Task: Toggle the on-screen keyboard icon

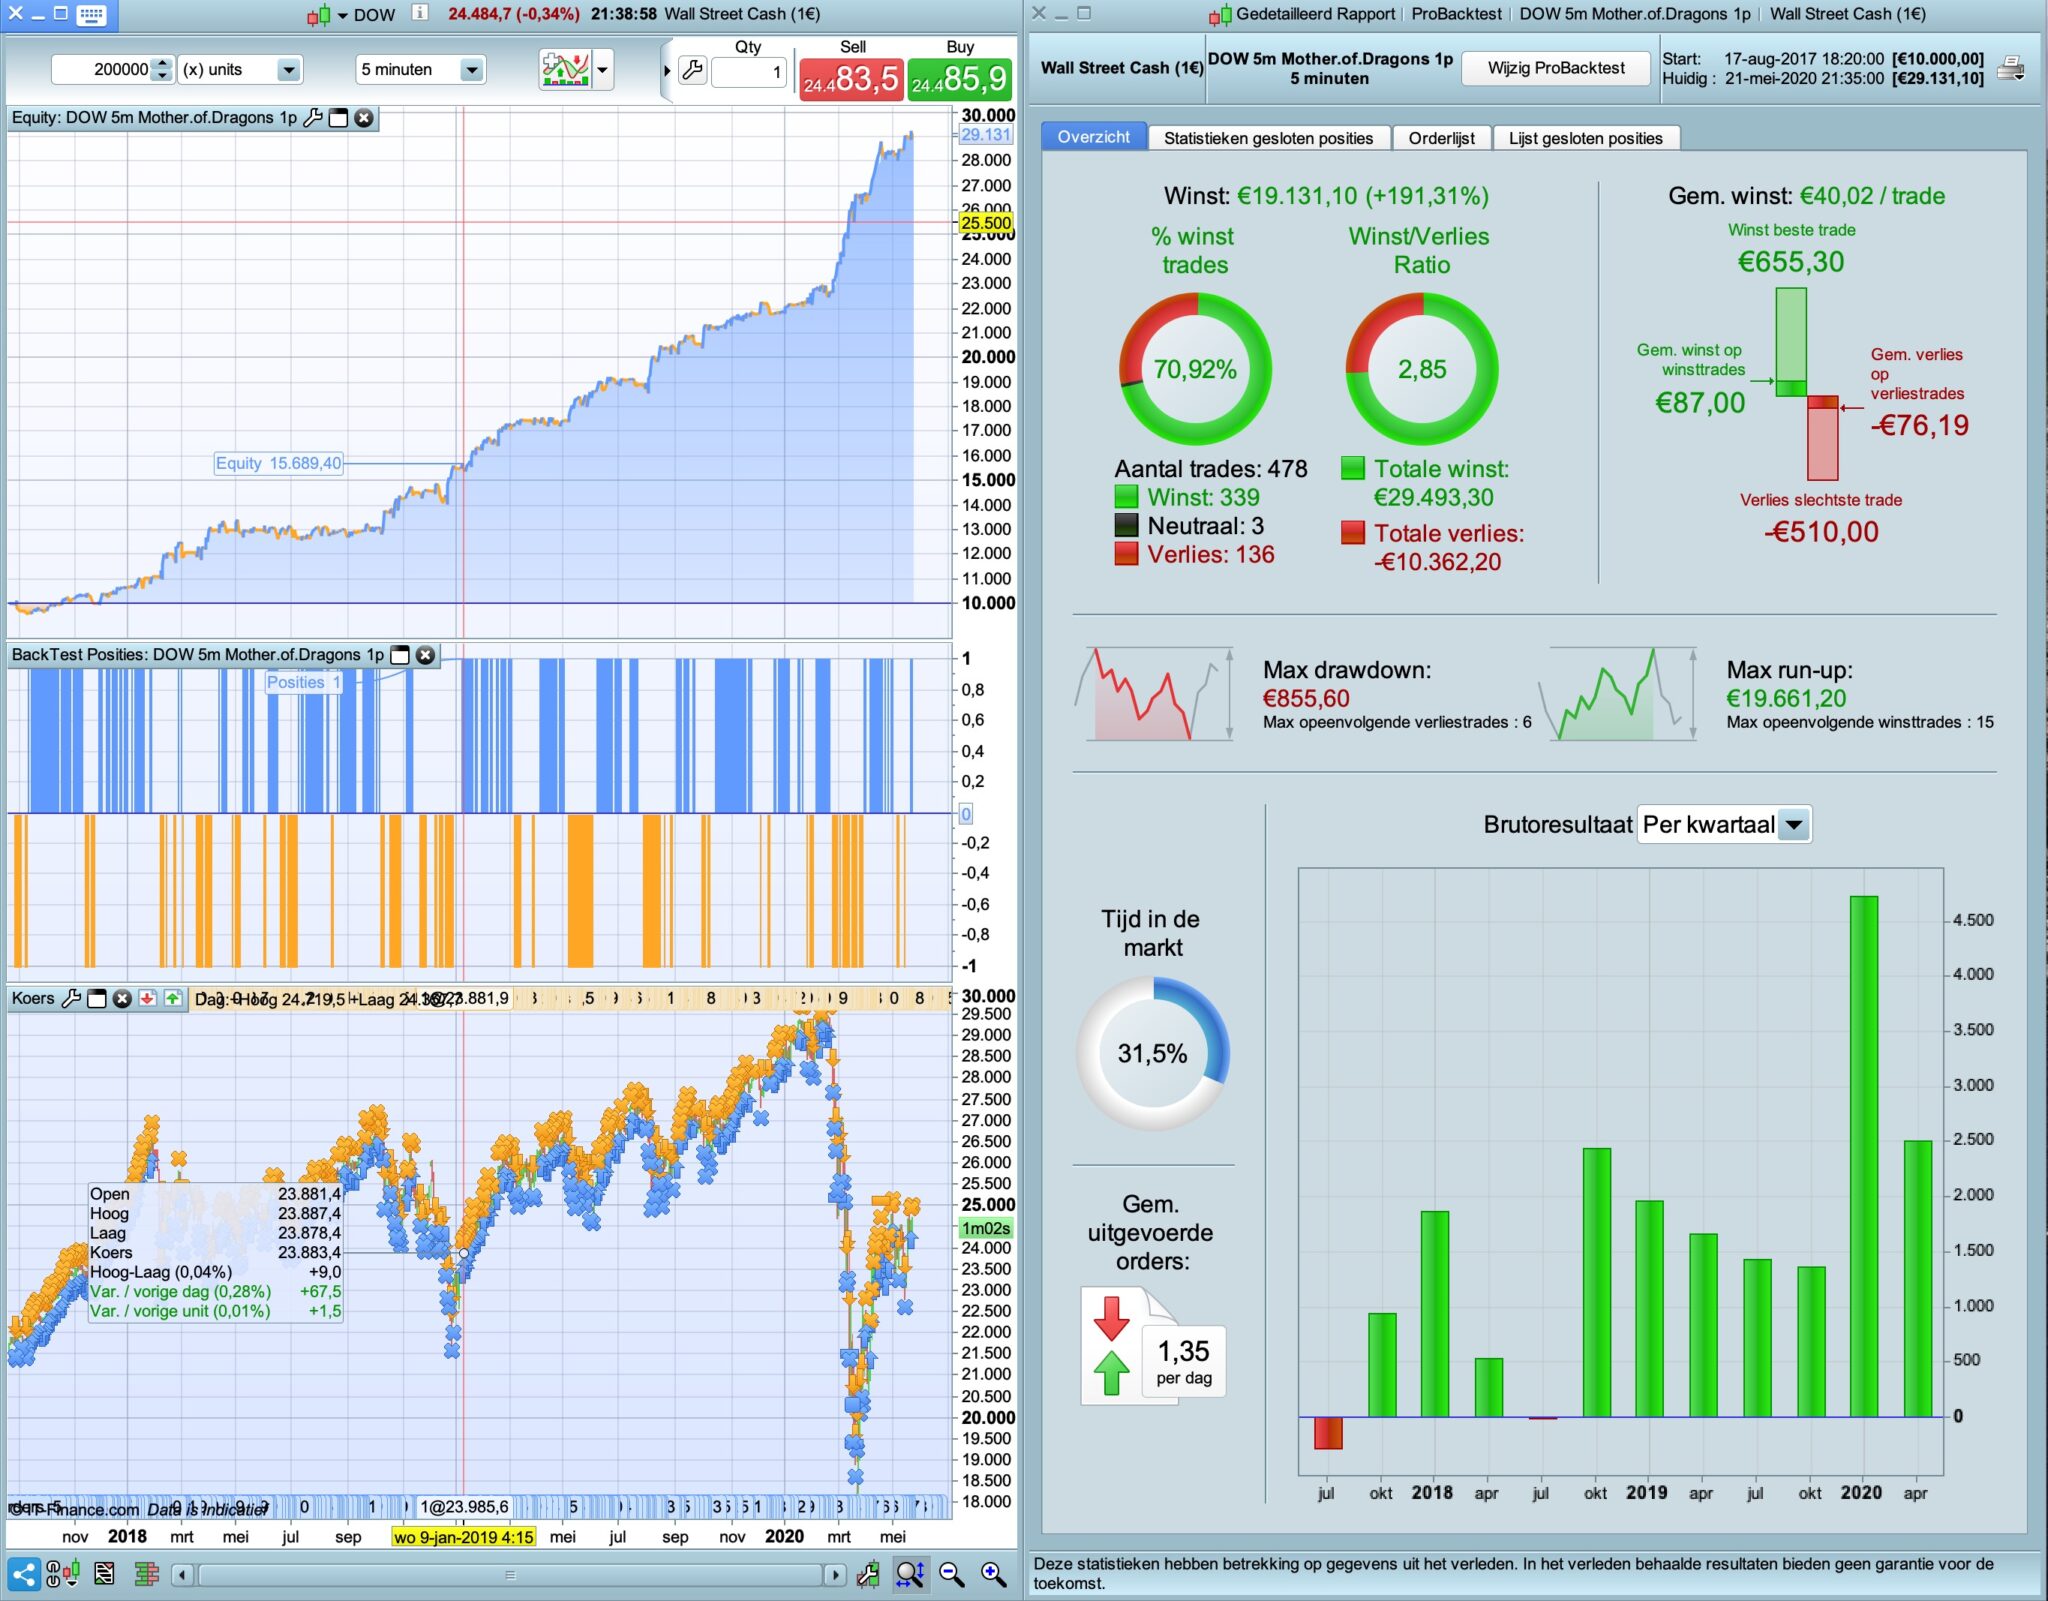Action: click(x=91, y=14)
